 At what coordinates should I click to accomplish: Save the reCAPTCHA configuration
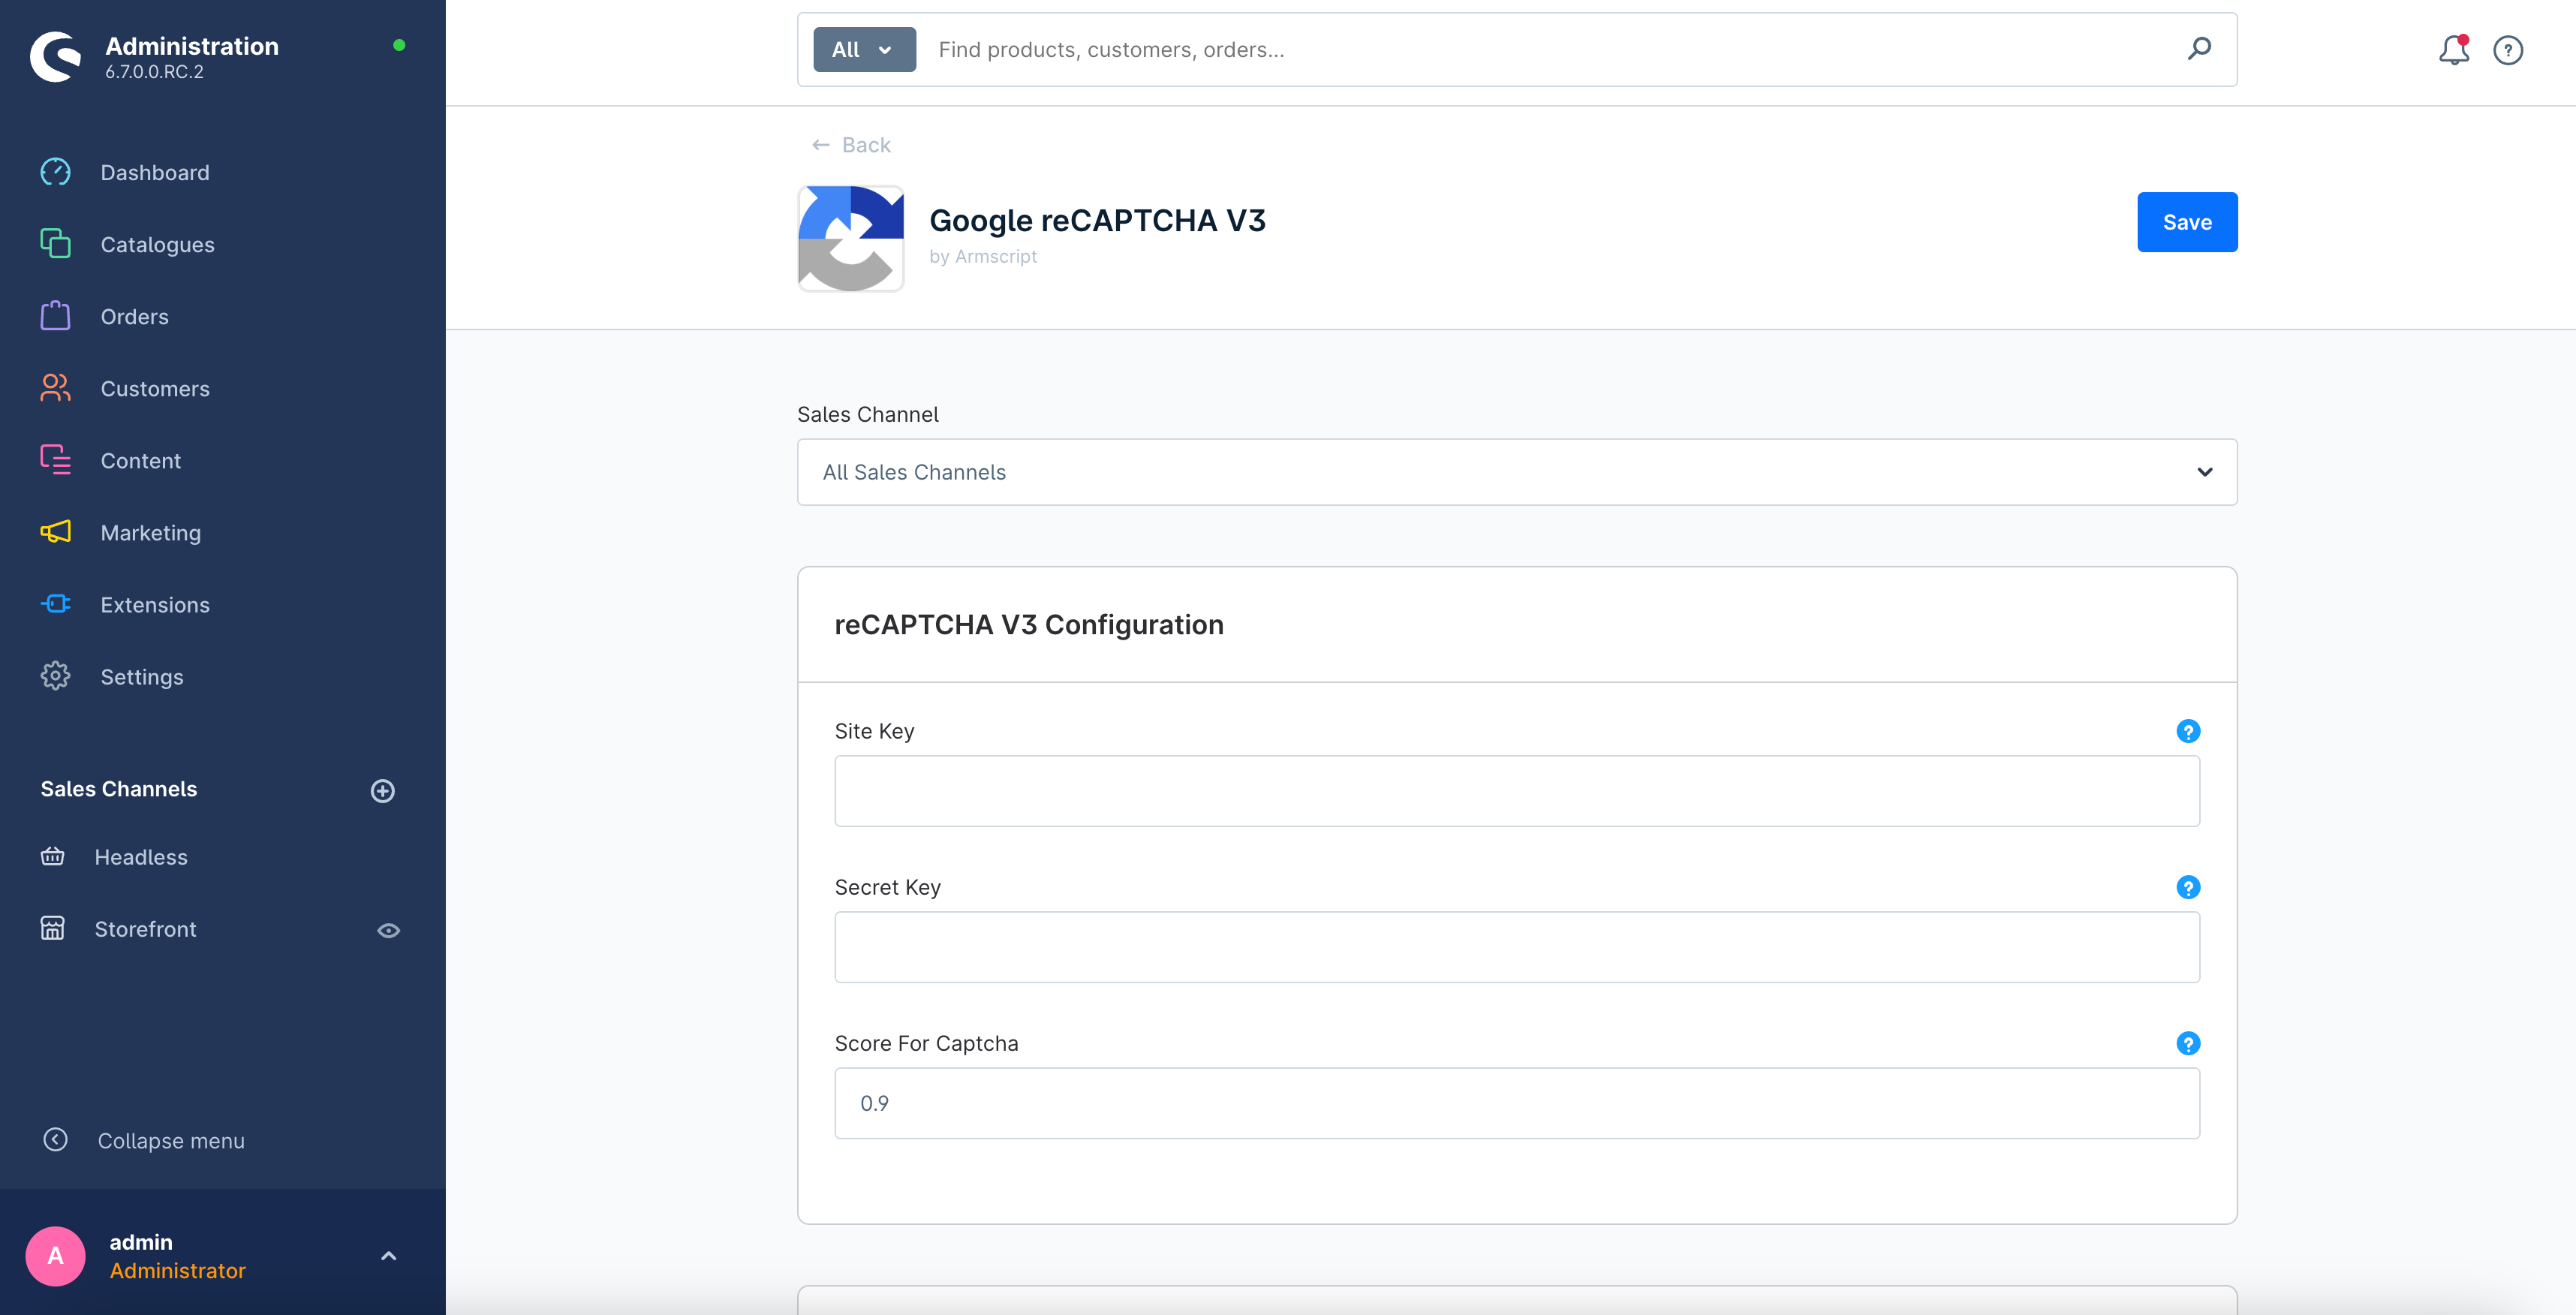point(2187,222)
